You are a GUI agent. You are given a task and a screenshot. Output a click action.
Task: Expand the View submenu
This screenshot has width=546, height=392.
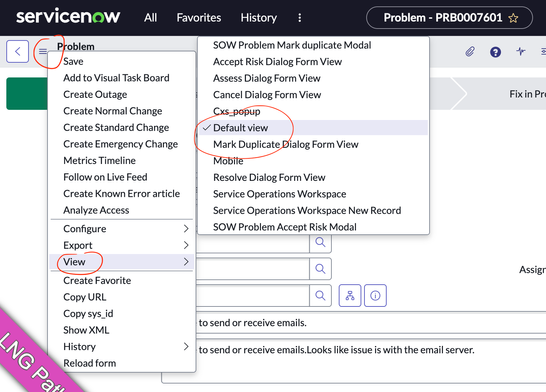tap(122, 262)
